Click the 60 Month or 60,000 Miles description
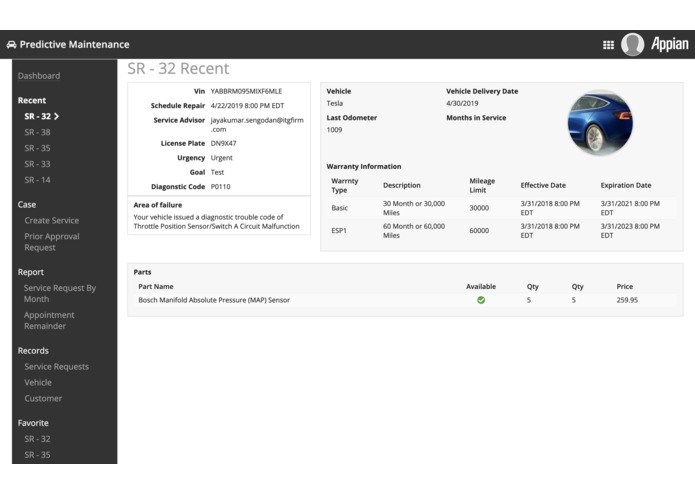Image resolution: width=695 pixels, height=494 pixels. pyautogui.click(x=414, y=231)
